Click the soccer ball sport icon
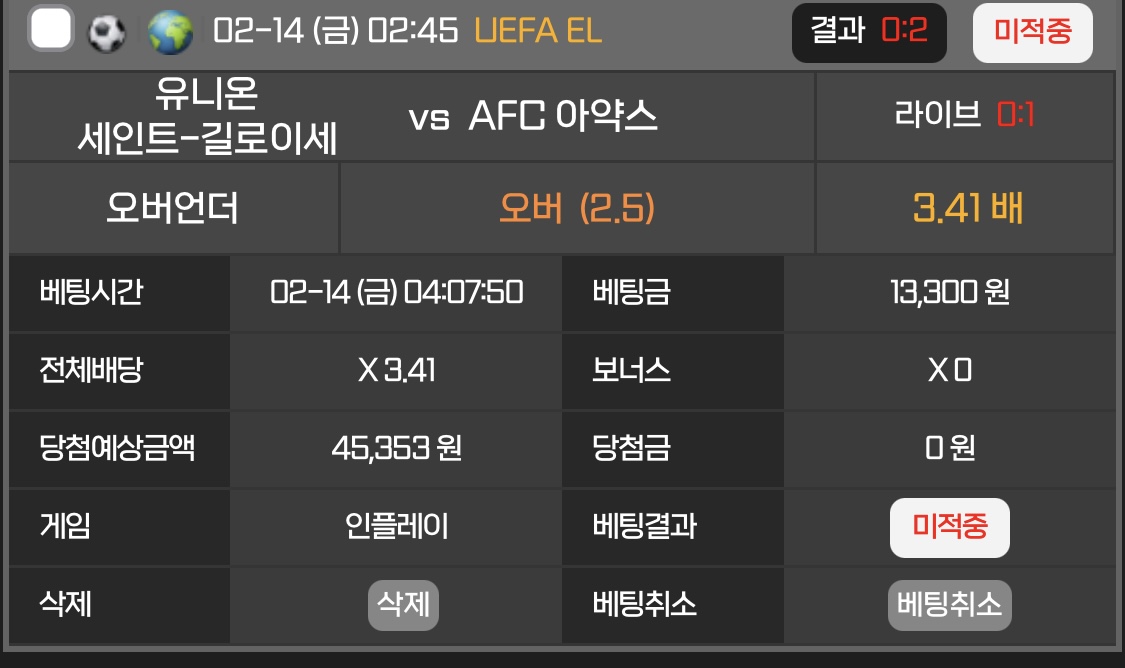 click(107, 33)
